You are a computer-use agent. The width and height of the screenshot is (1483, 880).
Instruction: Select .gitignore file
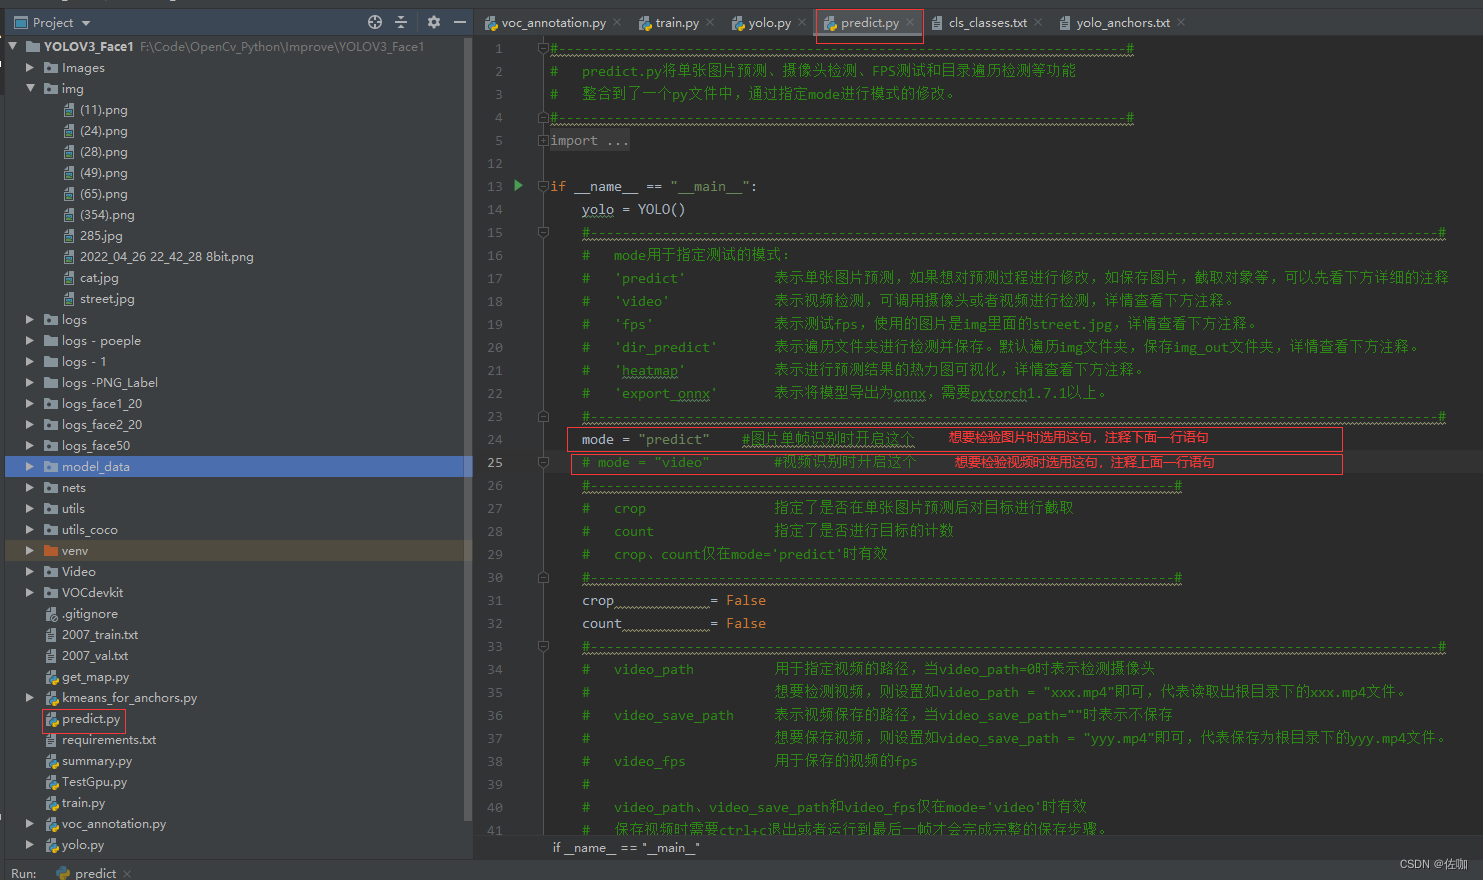[x=89, y=613]
